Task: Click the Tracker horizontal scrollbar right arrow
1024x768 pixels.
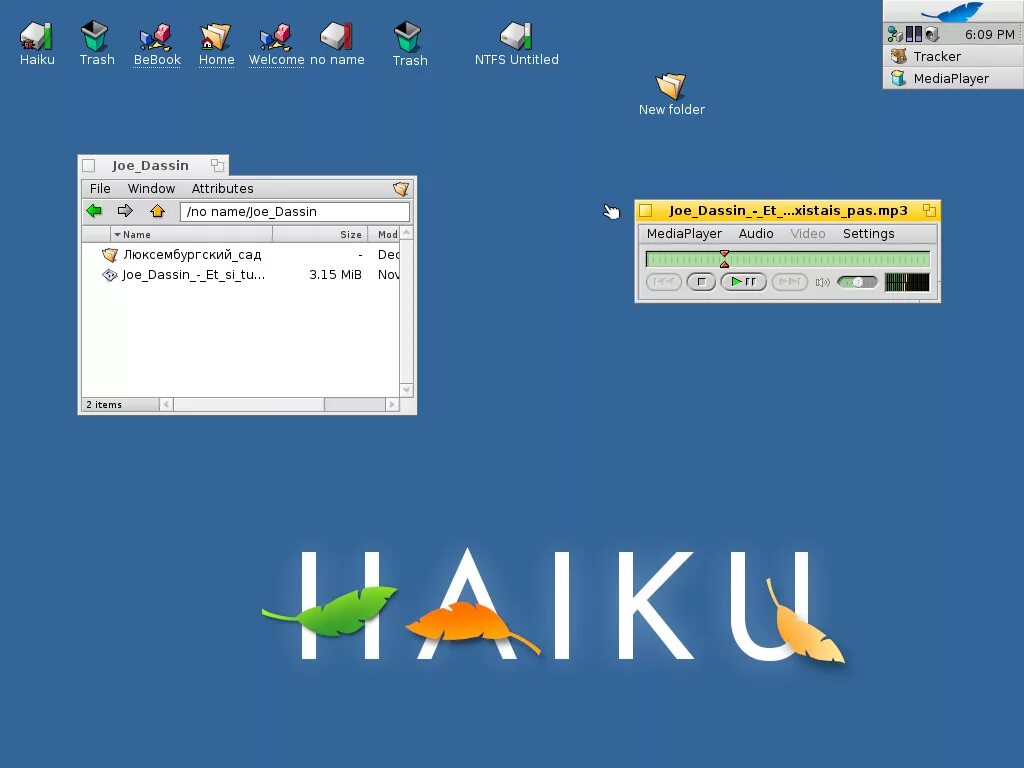Action: pos(392,405)
